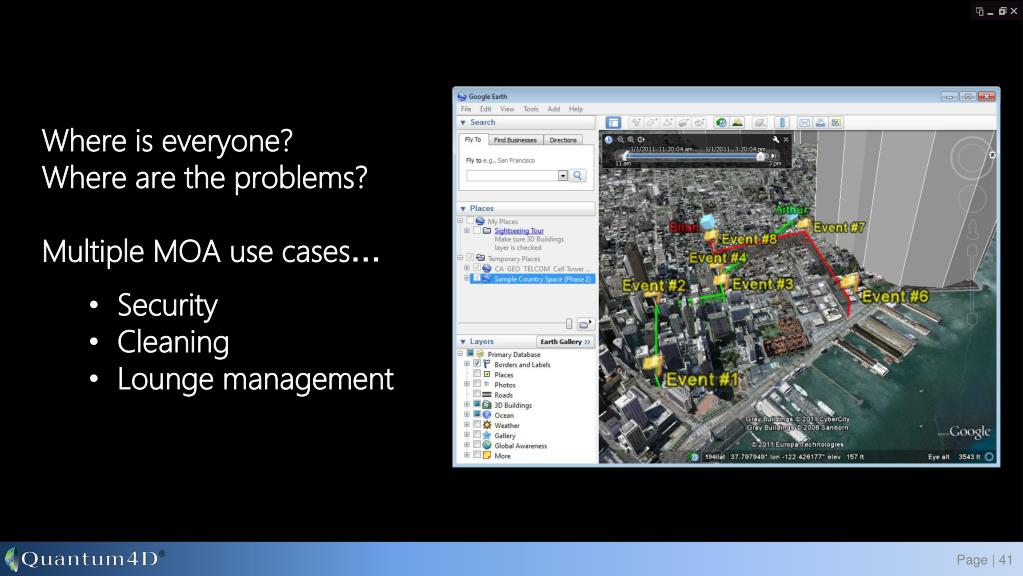Viewport: 1023px width, 576px height.
Task: Click the Add Image Overlay toolbar icon
Action: 683,123
